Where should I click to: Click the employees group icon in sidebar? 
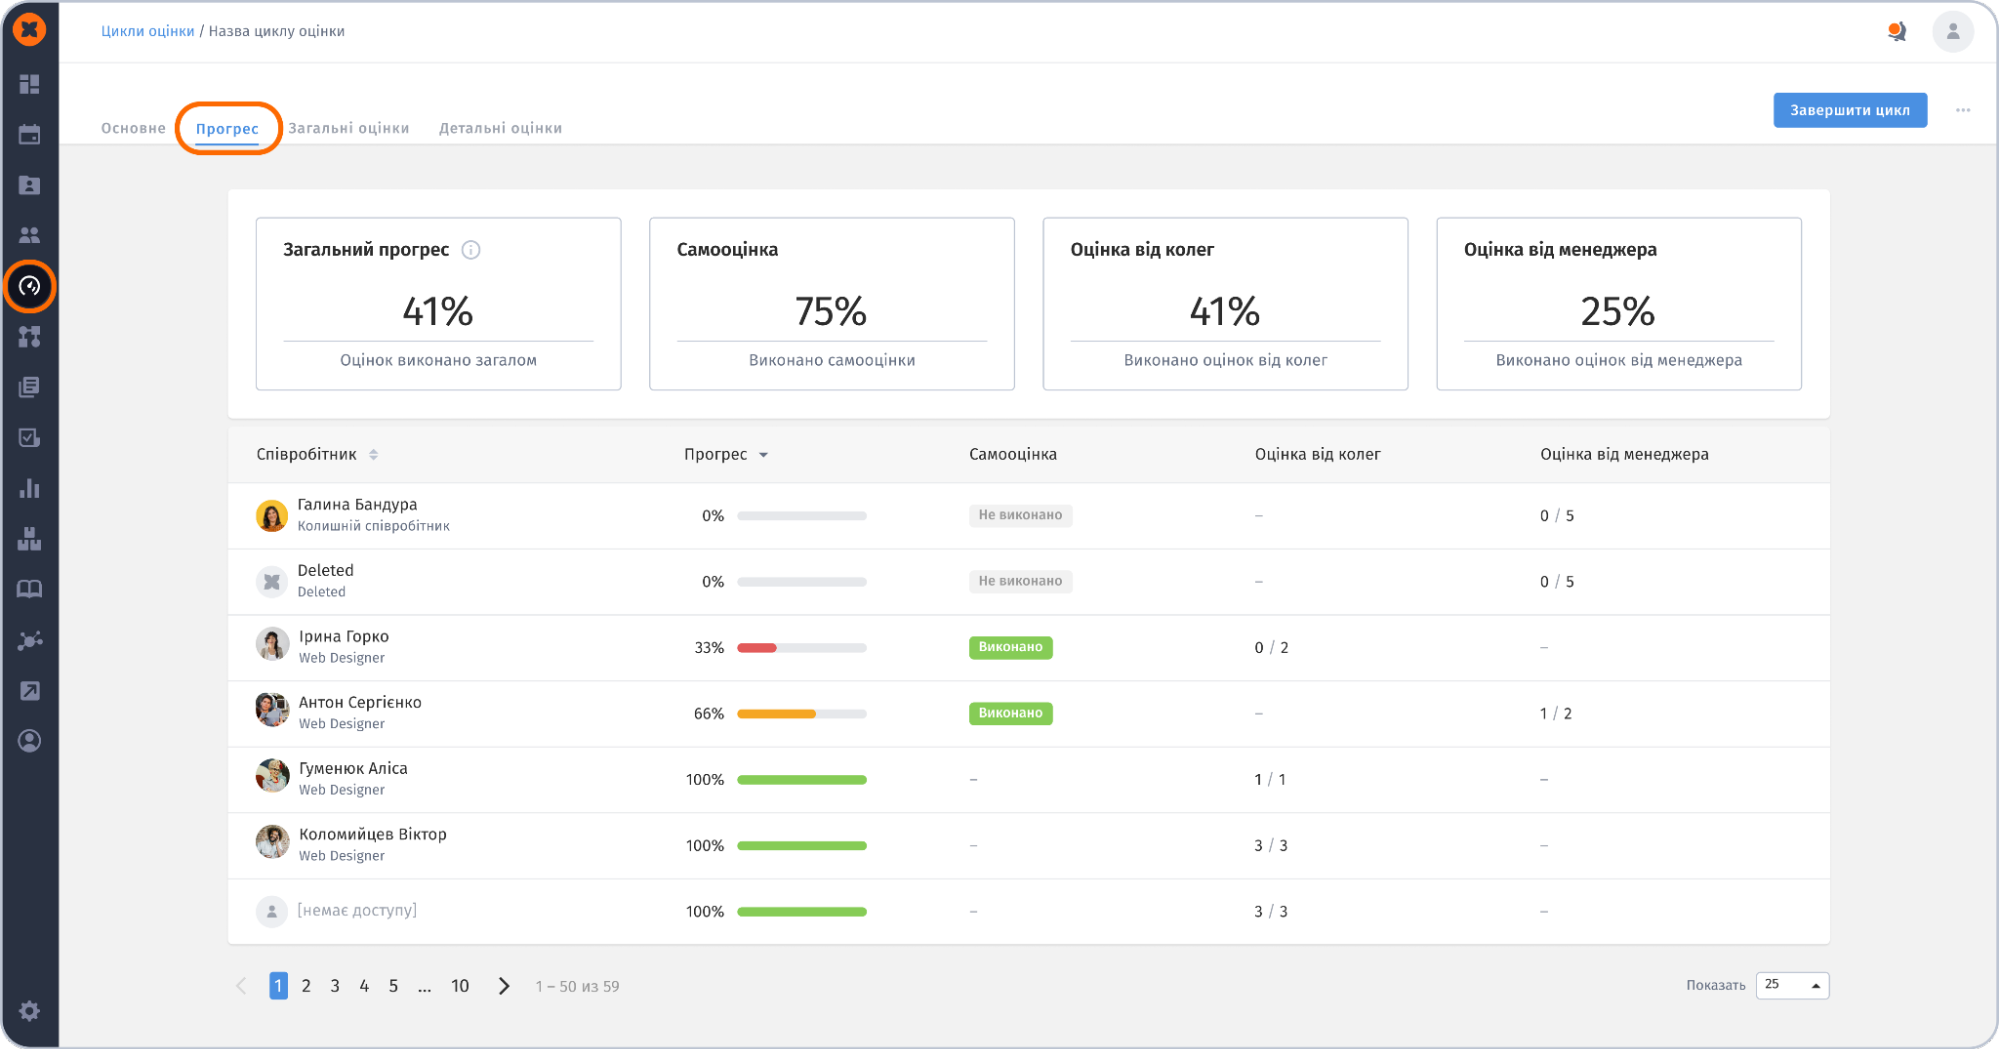(29, 235)
